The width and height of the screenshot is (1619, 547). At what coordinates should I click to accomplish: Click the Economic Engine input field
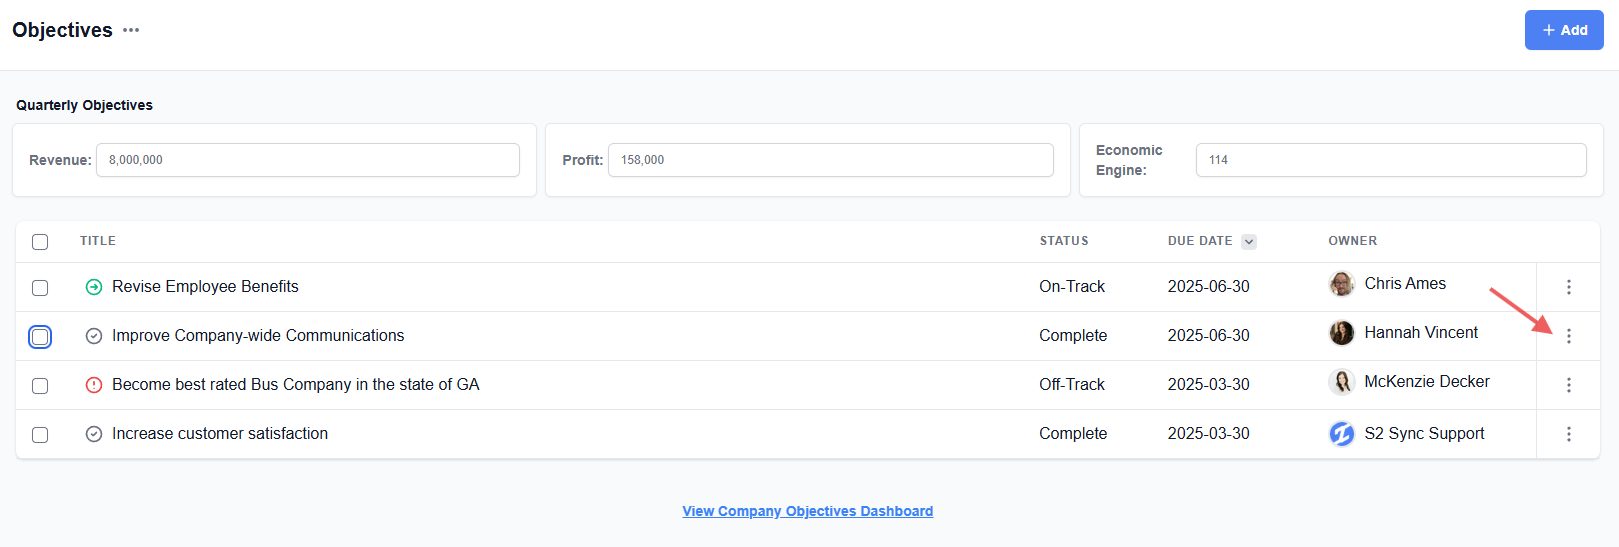click(1390, 160)
